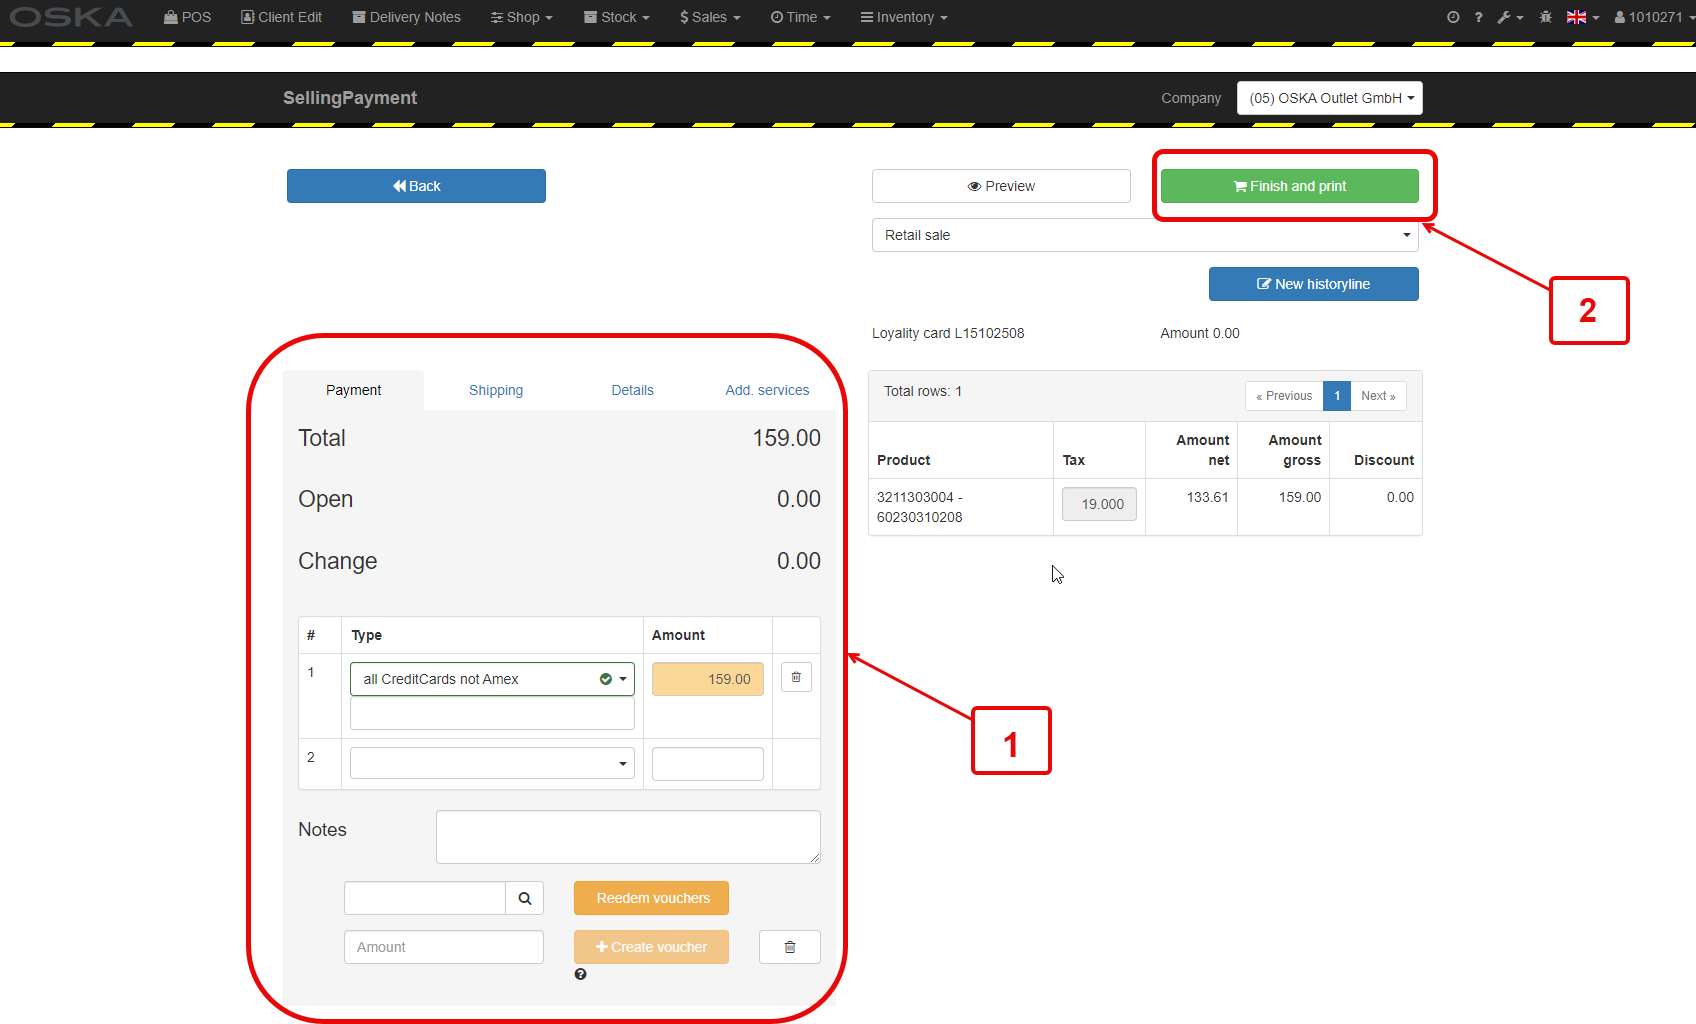Image resolution: width=1696 pixels, height=1024 pixels.
Task: Switch to the Shipping tab
Action: 496,390
